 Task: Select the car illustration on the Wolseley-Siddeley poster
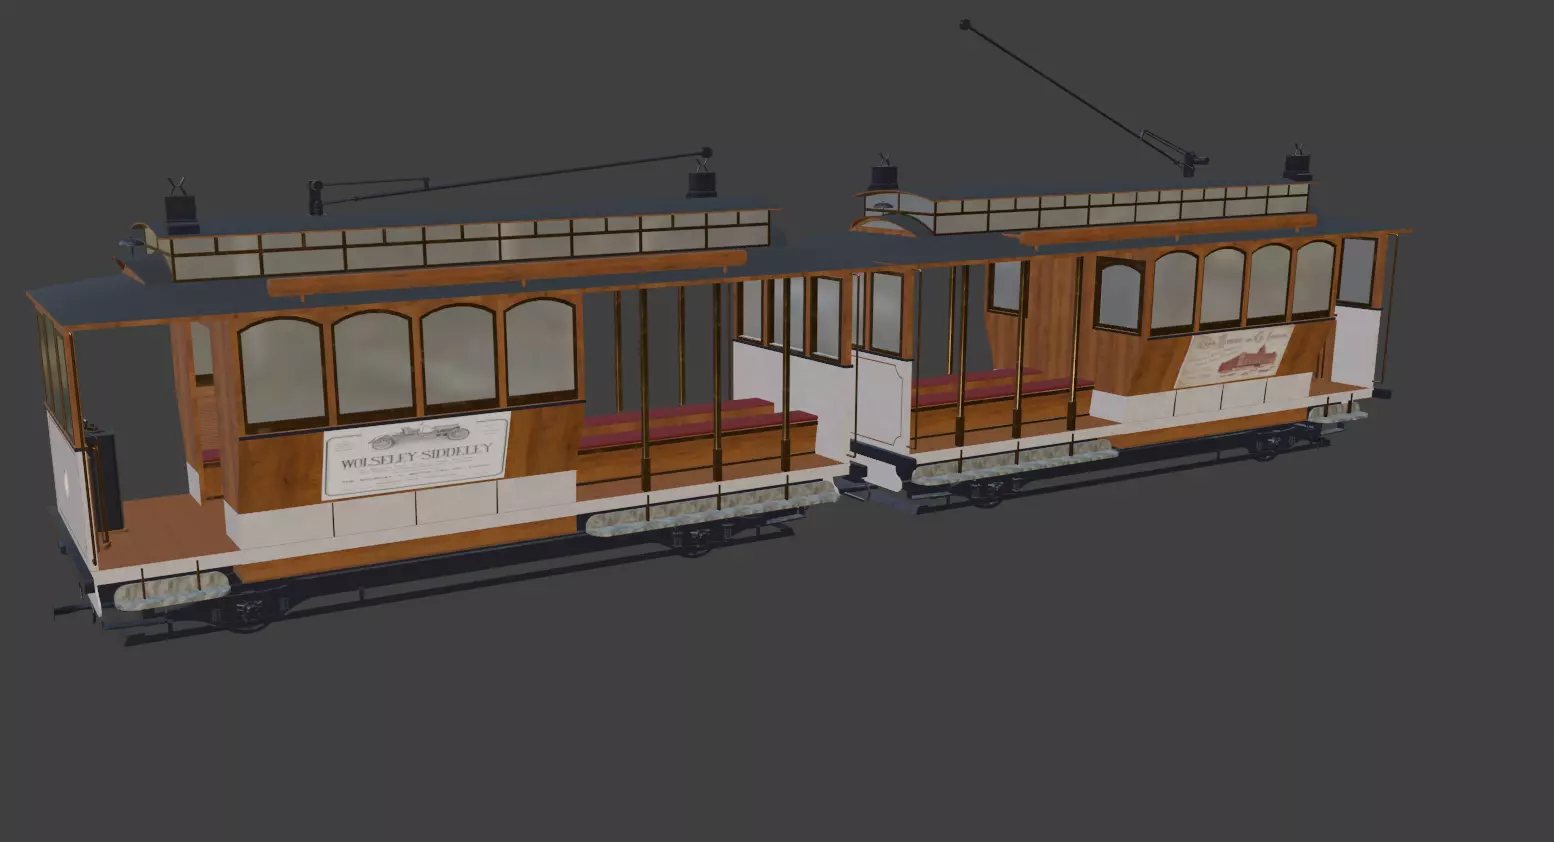pos(418,436)
